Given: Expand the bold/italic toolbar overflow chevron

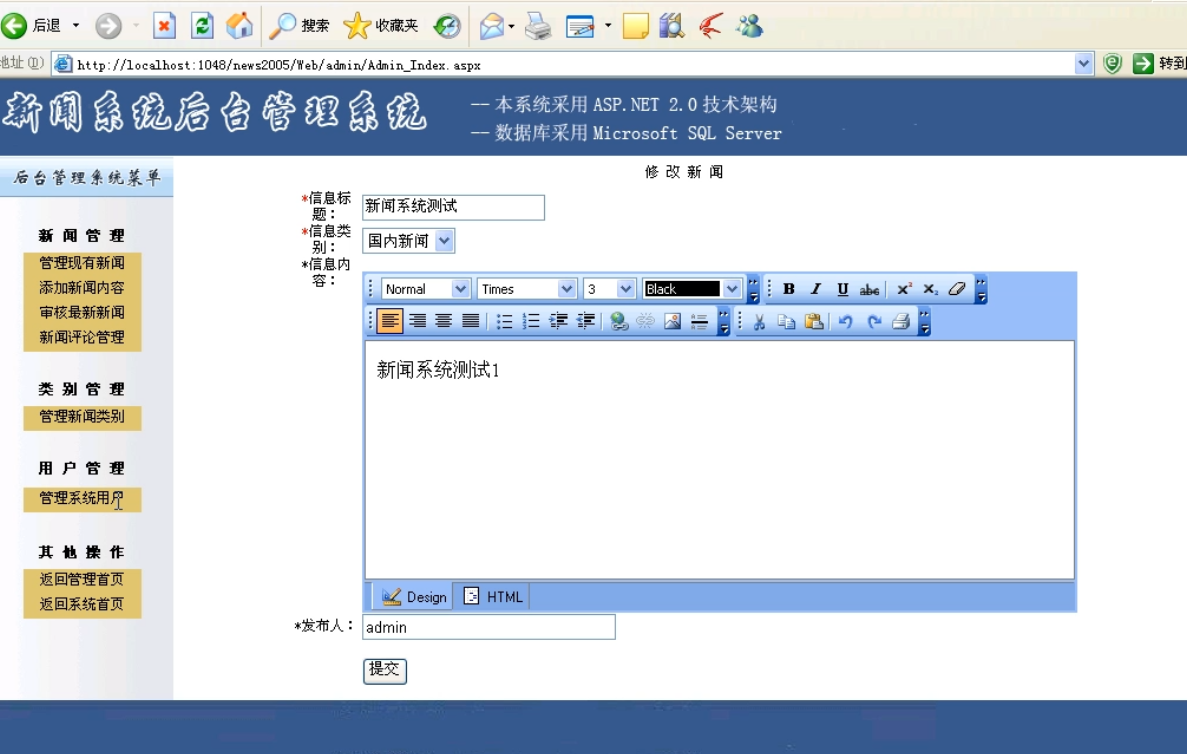Looking at the screenshot, I should (981, 289).
